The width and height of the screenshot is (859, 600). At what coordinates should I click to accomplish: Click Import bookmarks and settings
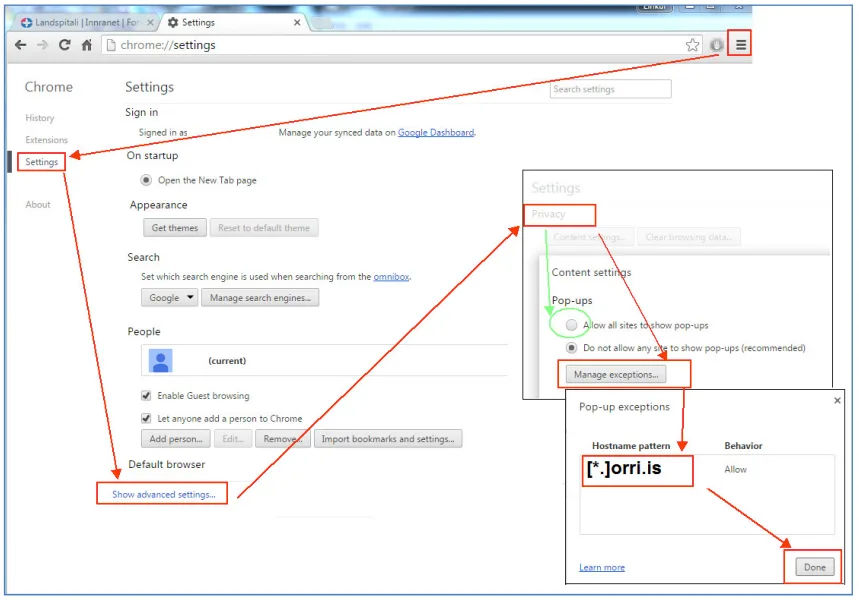pyautogui.click(x=388, y=439)
